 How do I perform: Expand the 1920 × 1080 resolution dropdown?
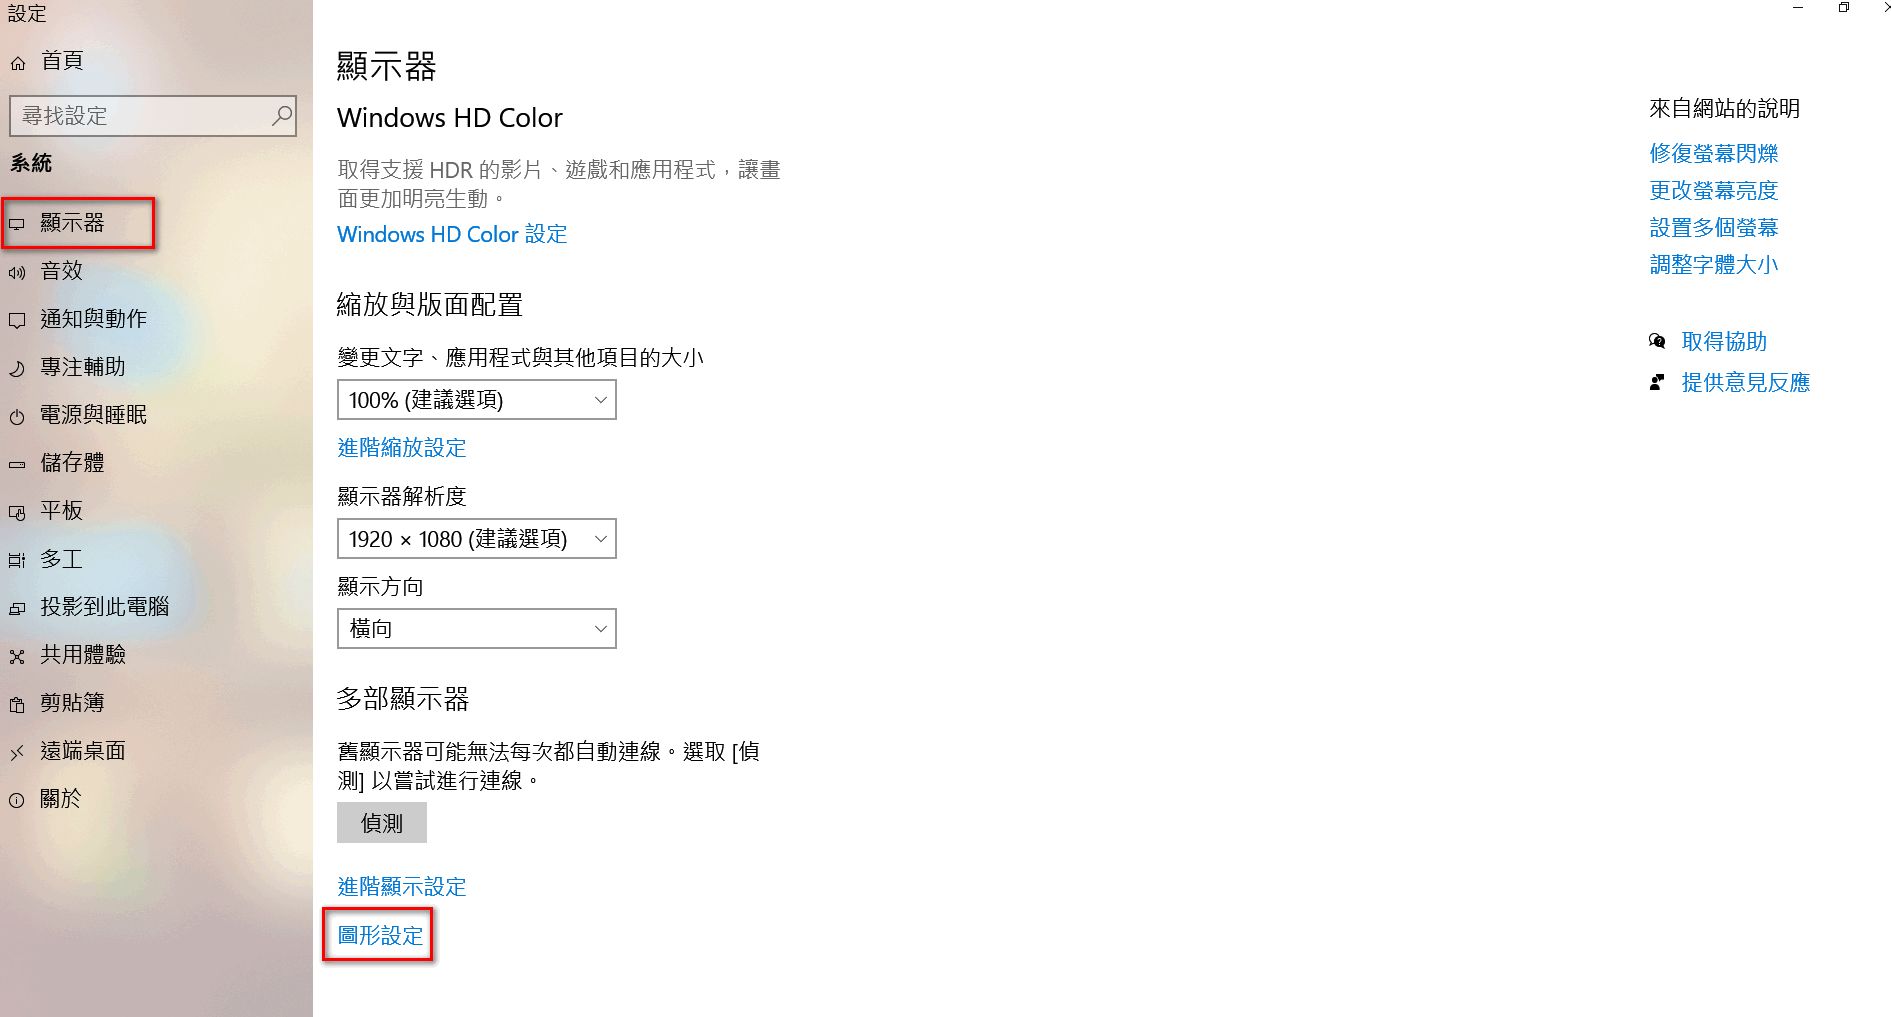tap(477, 539)
